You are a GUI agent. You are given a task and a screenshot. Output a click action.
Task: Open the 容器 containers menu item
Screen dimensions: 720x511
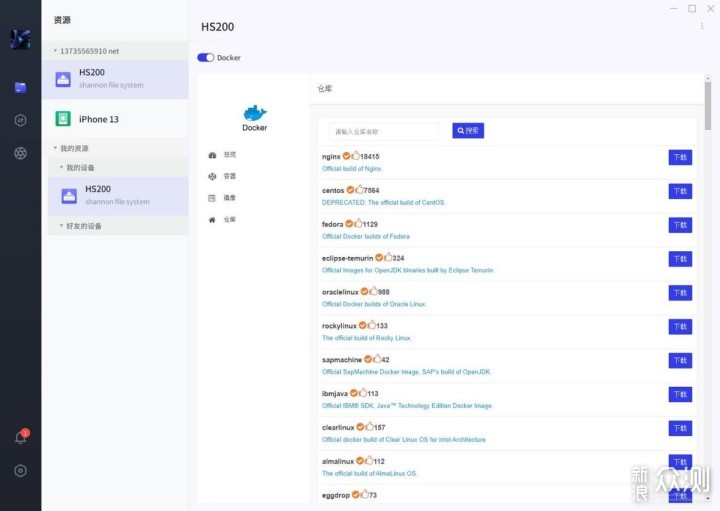point(222,176)
